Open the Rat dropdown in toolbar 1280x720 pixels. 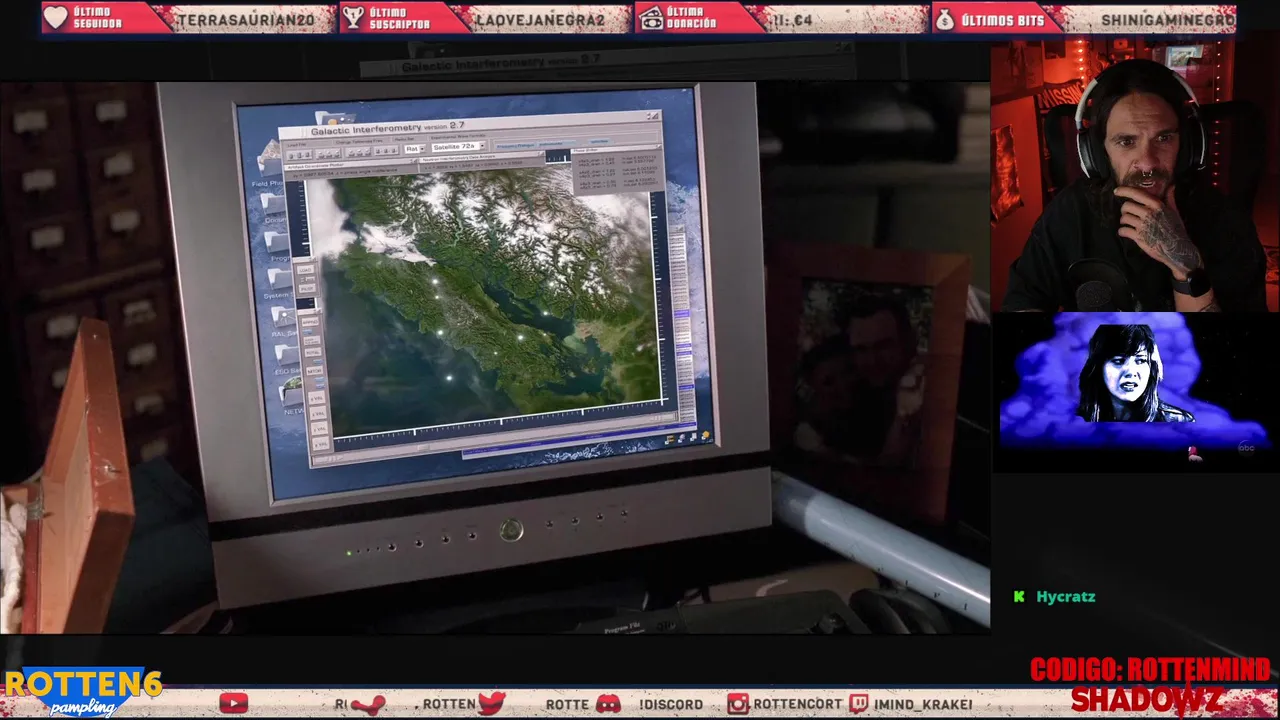pyautogui.click(x=414, y=149)
